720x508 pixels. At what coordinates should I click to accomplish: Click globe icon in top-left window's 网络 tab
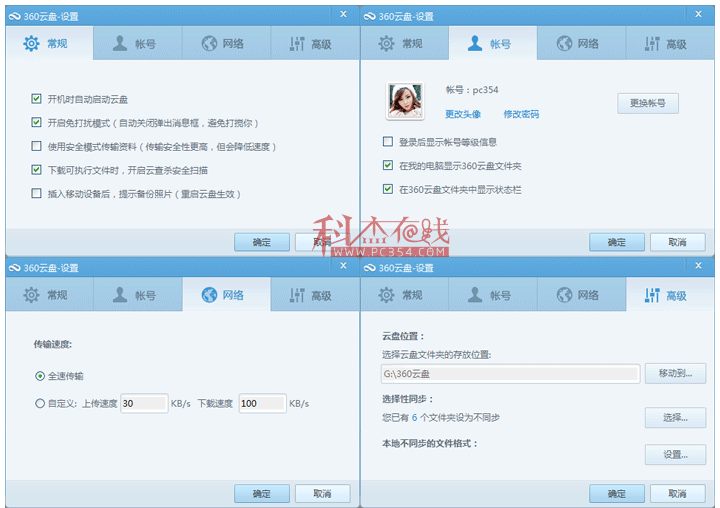pos(209,44)
